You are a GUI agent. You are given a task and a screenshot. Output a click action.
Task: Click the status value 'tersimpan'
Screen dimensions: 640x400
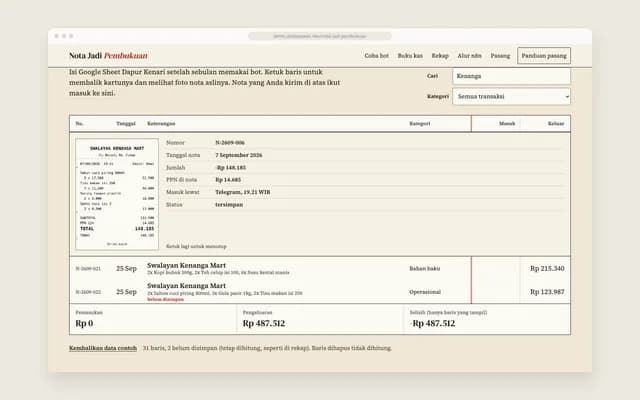[229, 204]
